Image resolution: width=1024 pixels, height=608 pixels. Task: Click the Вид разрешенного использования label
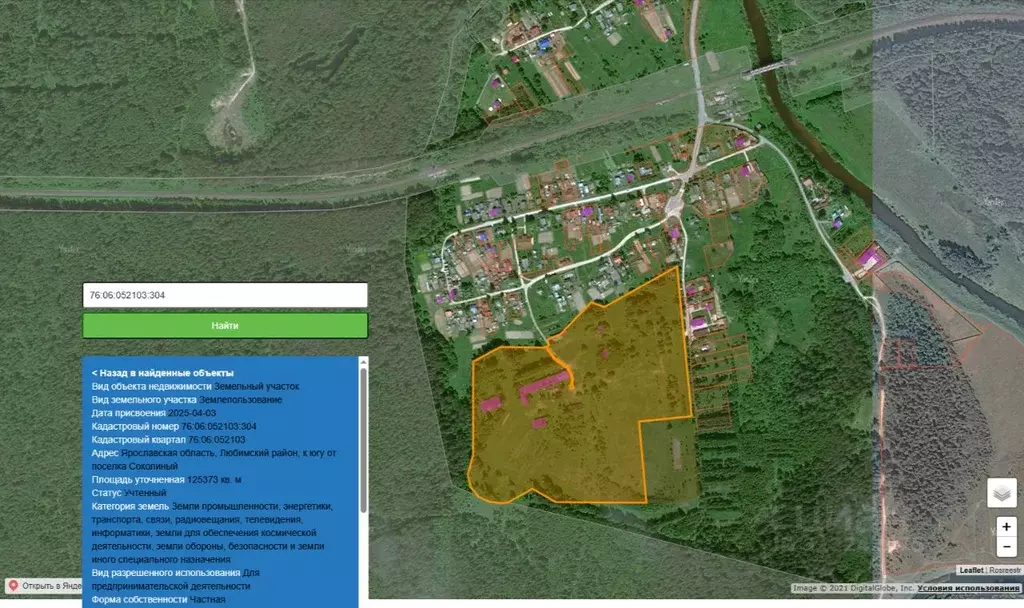(166, 573)
